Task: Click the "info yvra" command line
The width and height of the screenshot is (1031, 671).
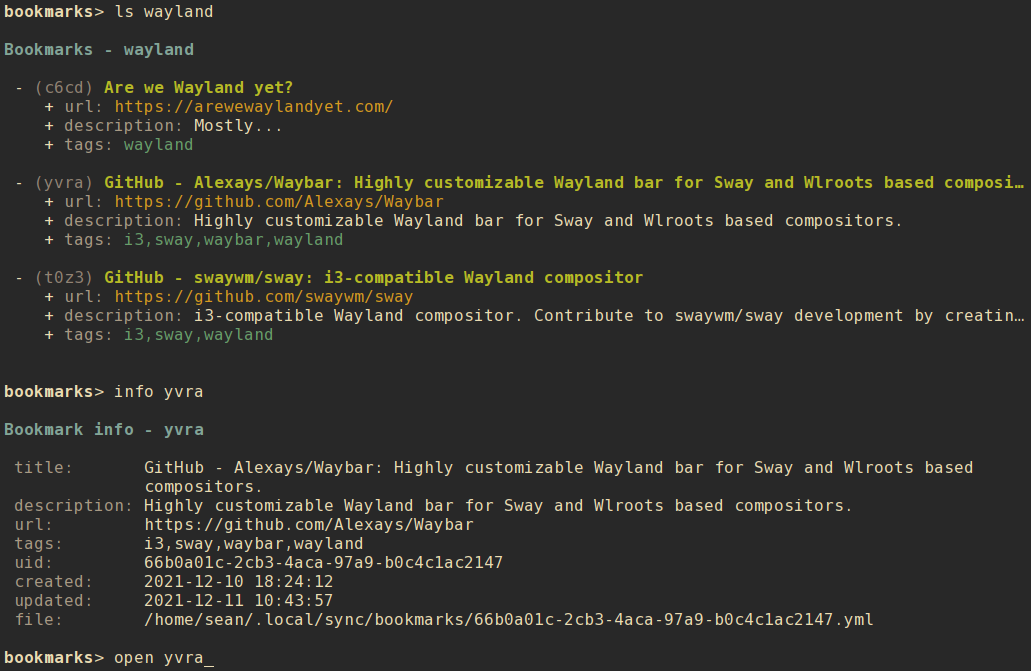Action: (158, 392)
